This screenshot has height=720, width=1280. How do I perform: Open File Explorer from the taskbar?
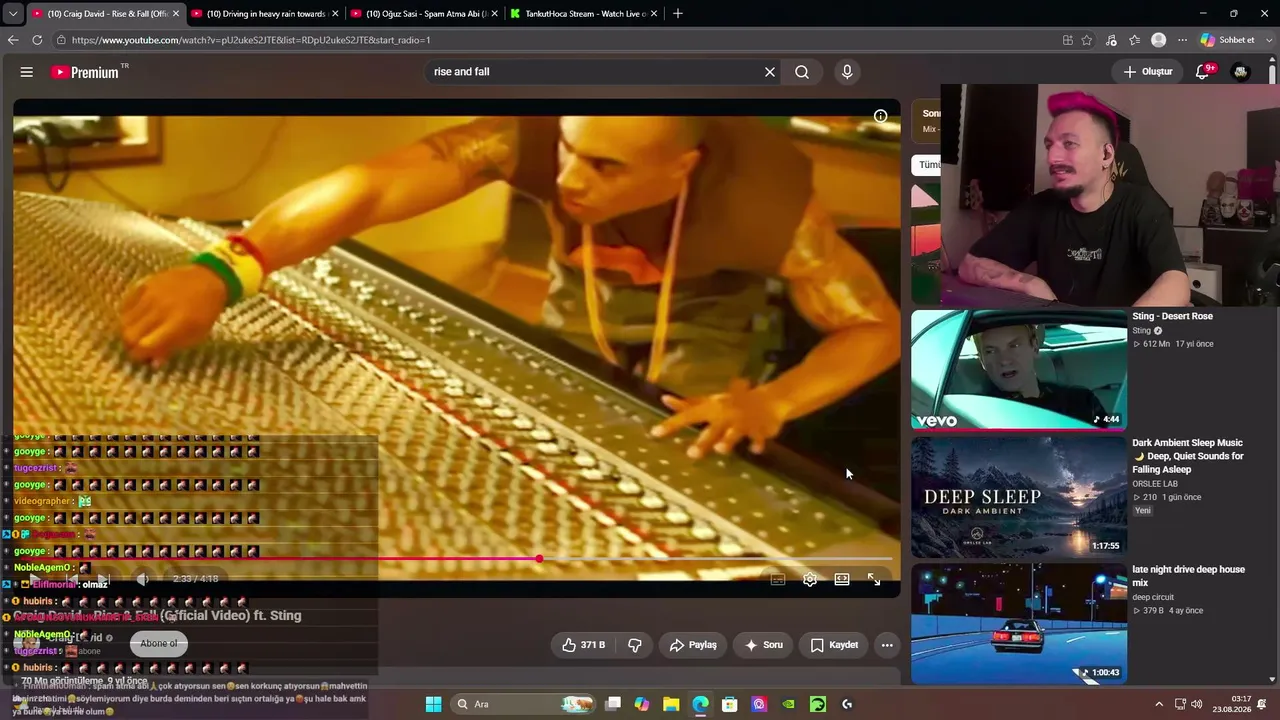pyautogui.click(x=671, y=704)
